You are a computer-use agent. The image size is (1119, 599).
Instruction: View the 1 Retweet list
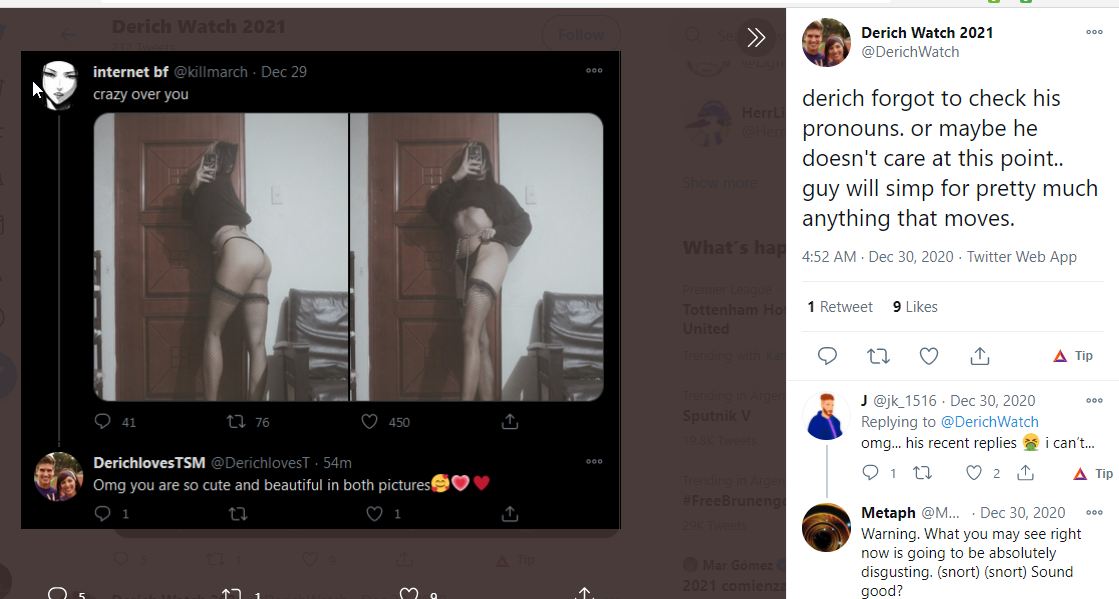[x=840, y=307]
